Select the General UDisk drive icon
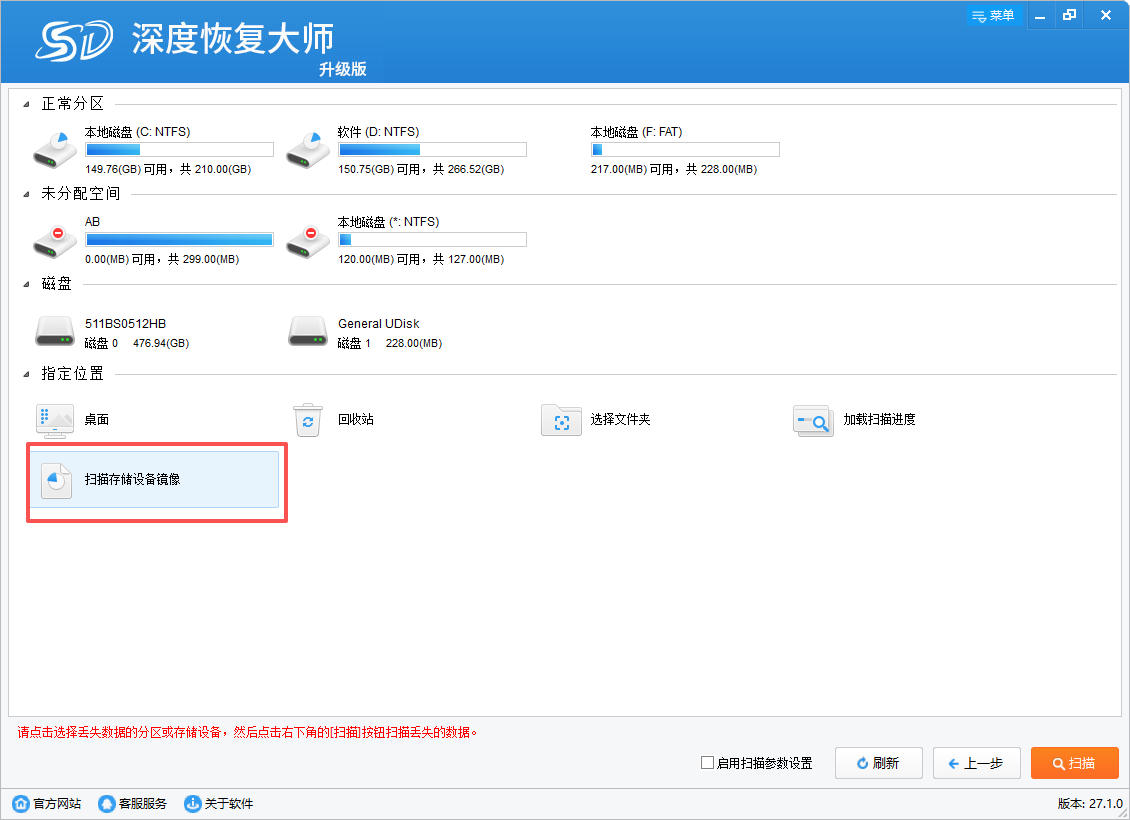The image size is (1130, 820). tap(308, 331)
